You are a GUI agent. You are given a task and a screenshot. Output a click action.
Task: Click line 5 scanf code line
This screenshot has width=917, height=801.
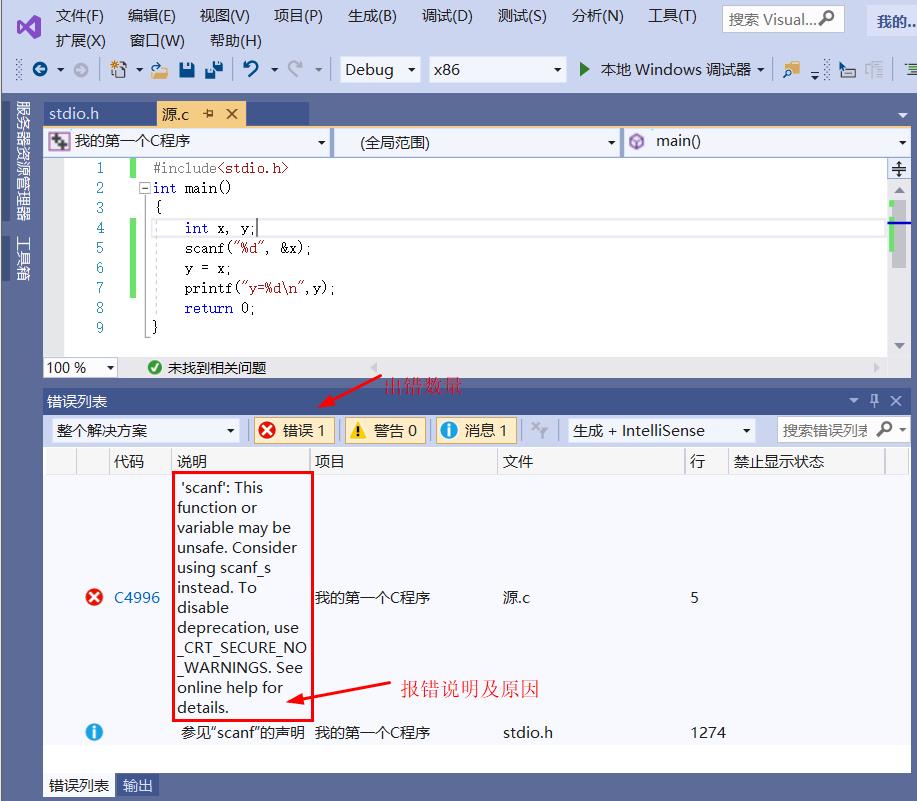tap(247, 248)
